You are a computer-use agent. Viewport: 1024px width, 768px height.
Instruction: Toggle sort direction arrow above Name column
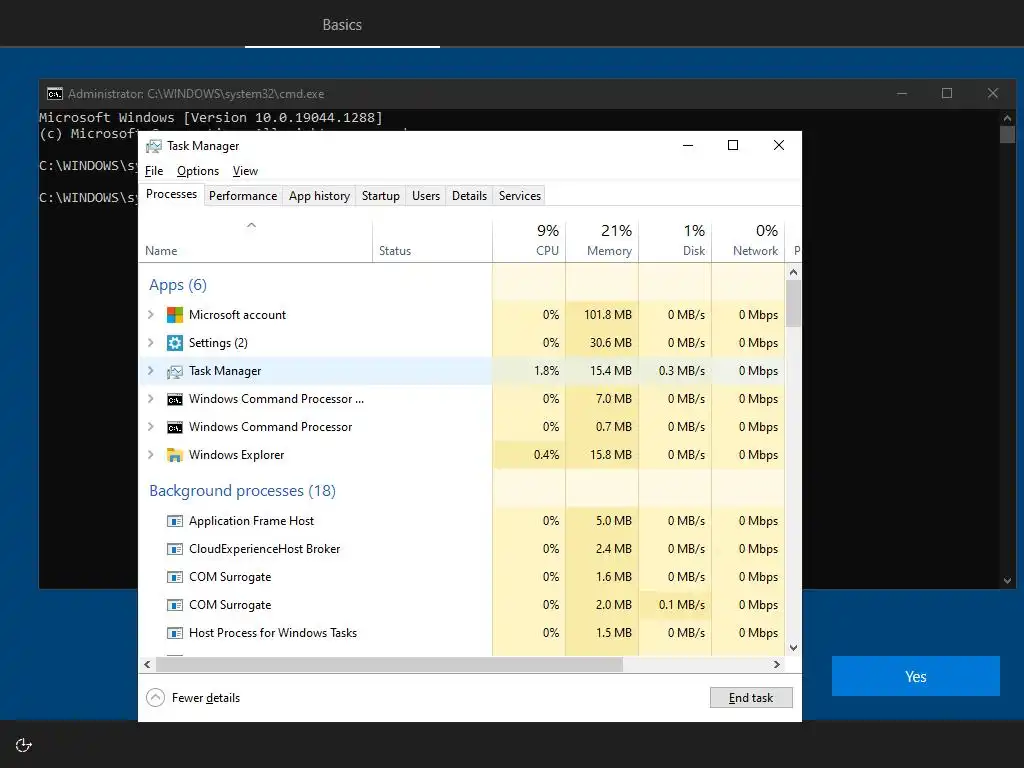pyautogui.click(x=251, y=225)
